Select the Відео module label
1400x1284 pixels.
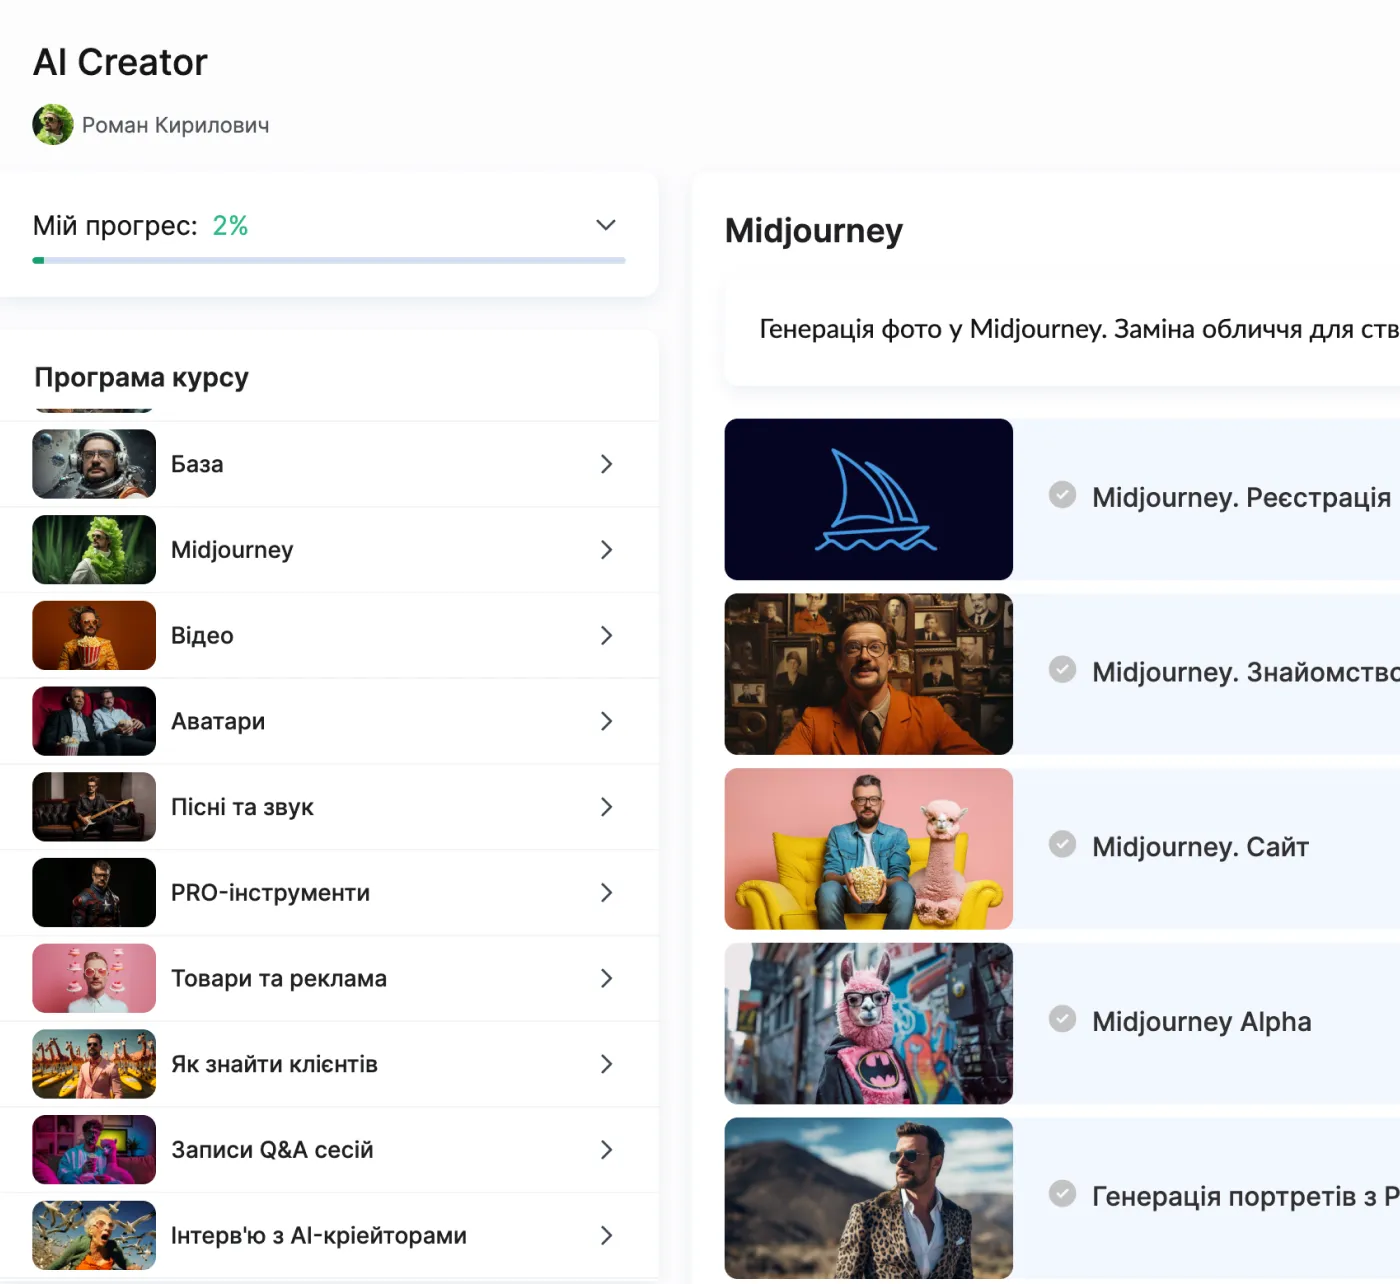202,636
